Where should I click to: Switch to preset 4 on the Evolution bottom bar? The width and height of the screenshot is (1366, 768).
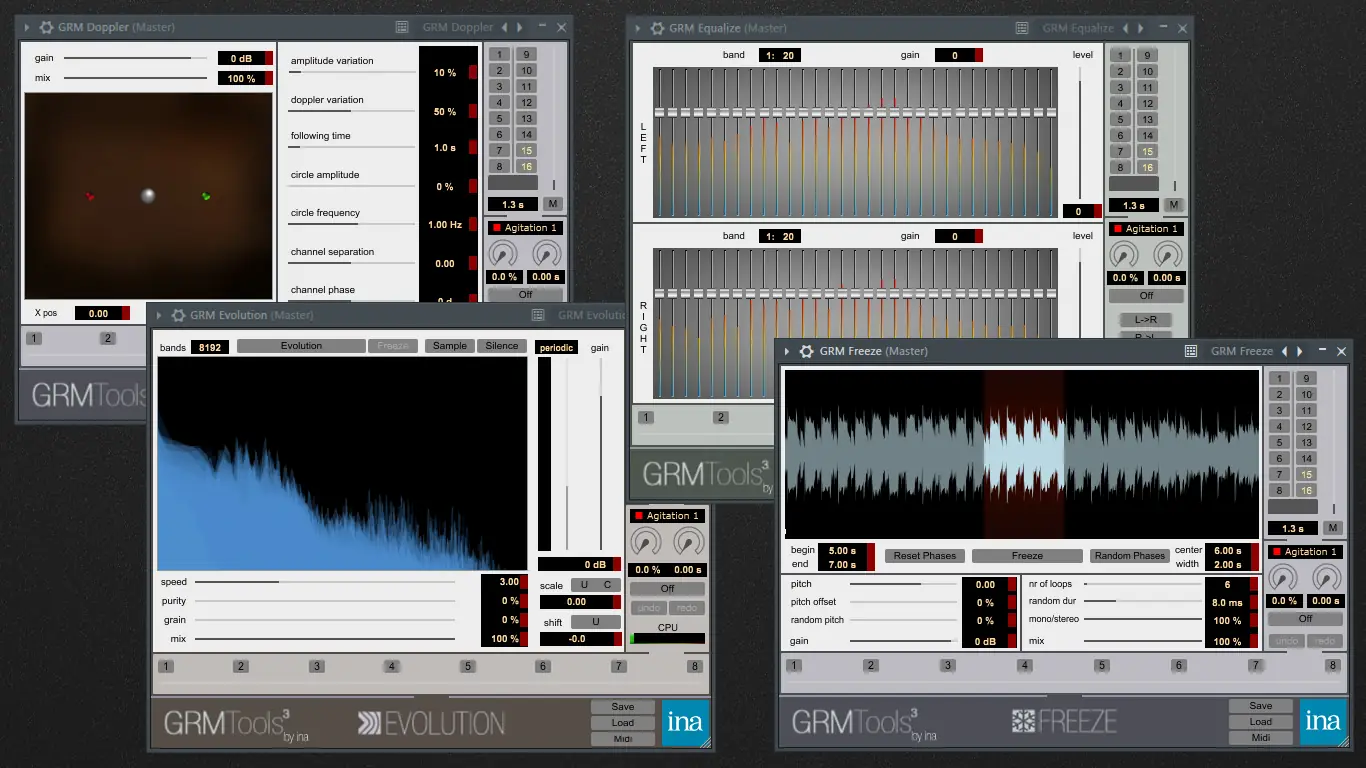coord(391,665)
